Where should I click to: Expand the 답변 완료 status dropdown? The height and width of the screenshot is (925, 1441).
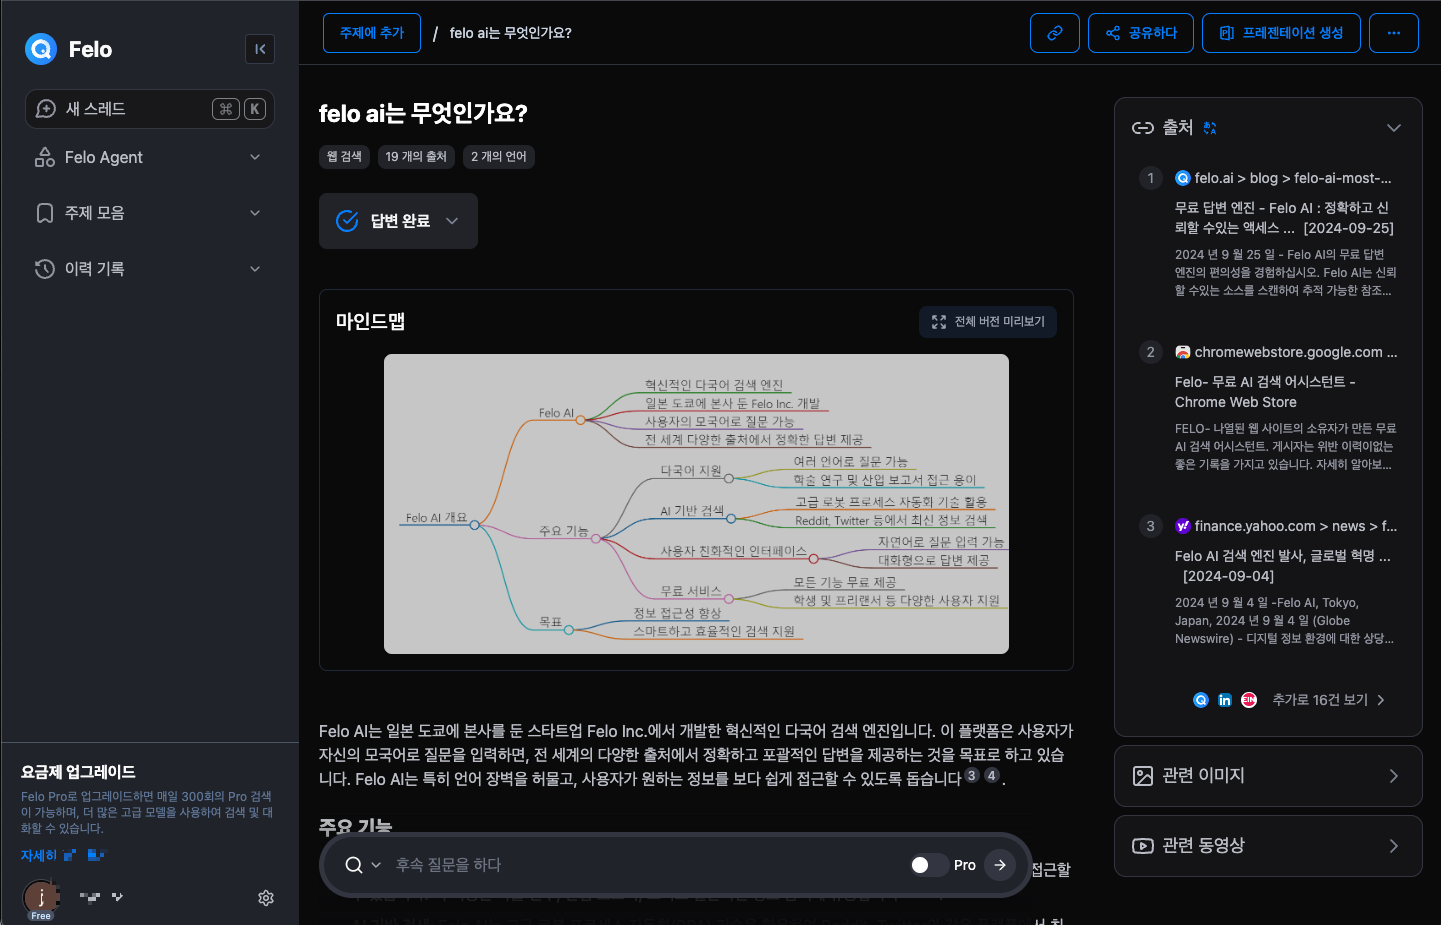tap(452, 221)
